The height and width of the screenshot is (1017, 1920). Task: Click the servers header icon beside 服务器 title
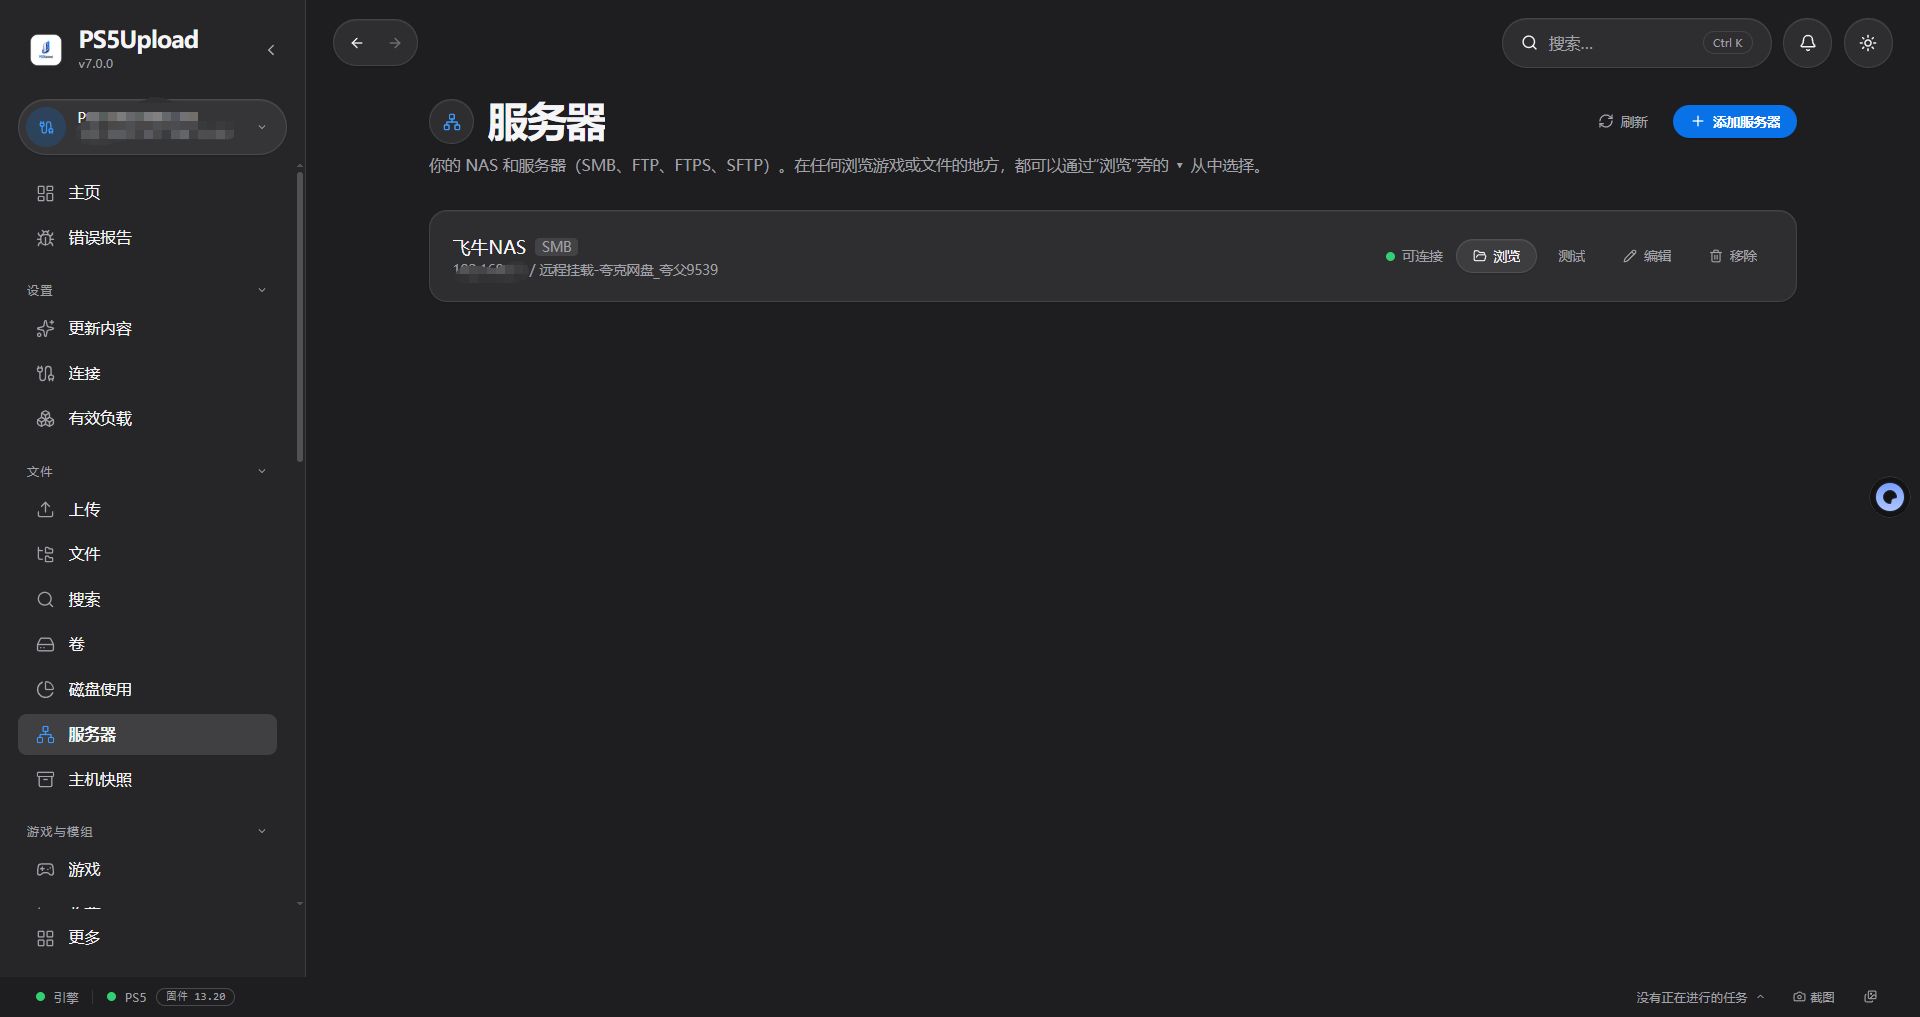coord(452,122)
